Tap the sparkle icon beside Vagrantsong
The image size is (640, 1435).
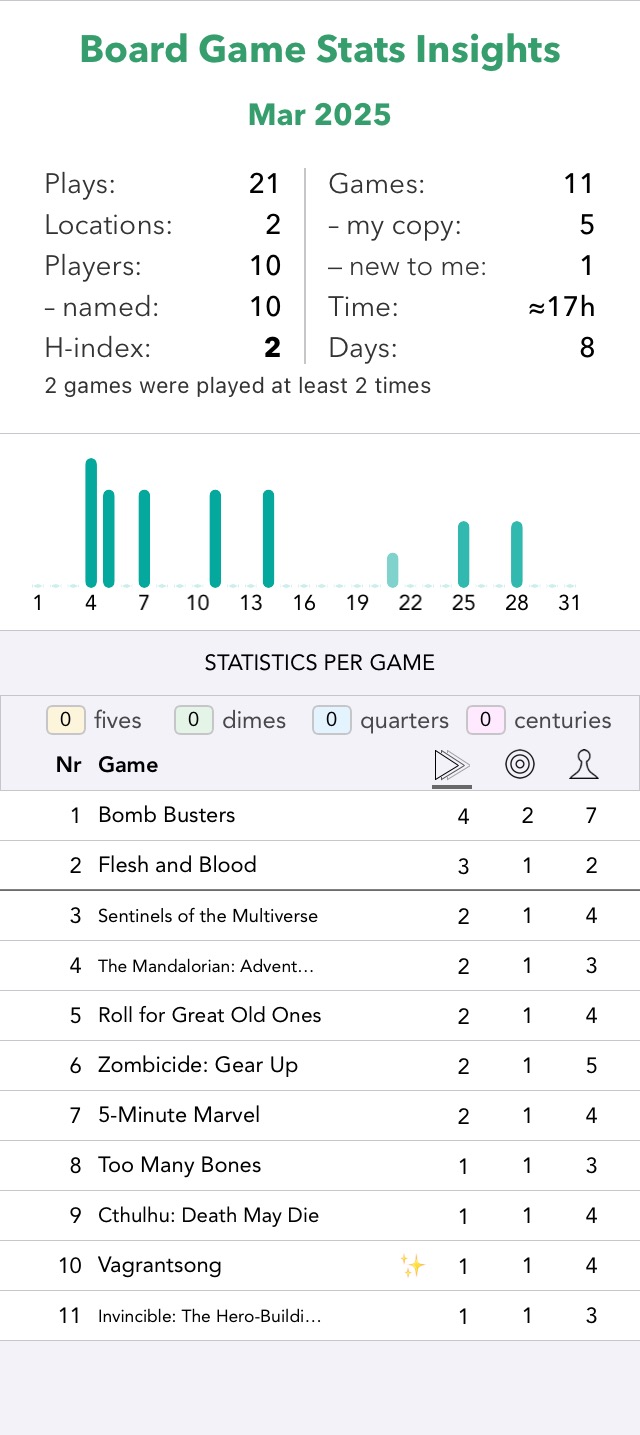click(x=412, y=1266)
